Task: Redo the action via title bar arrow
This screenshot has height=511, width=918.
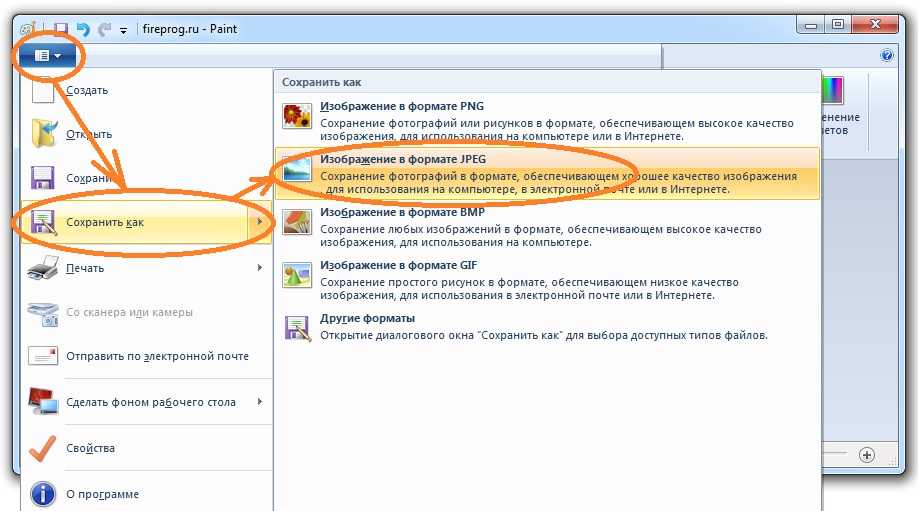Action: pos(105,29)
